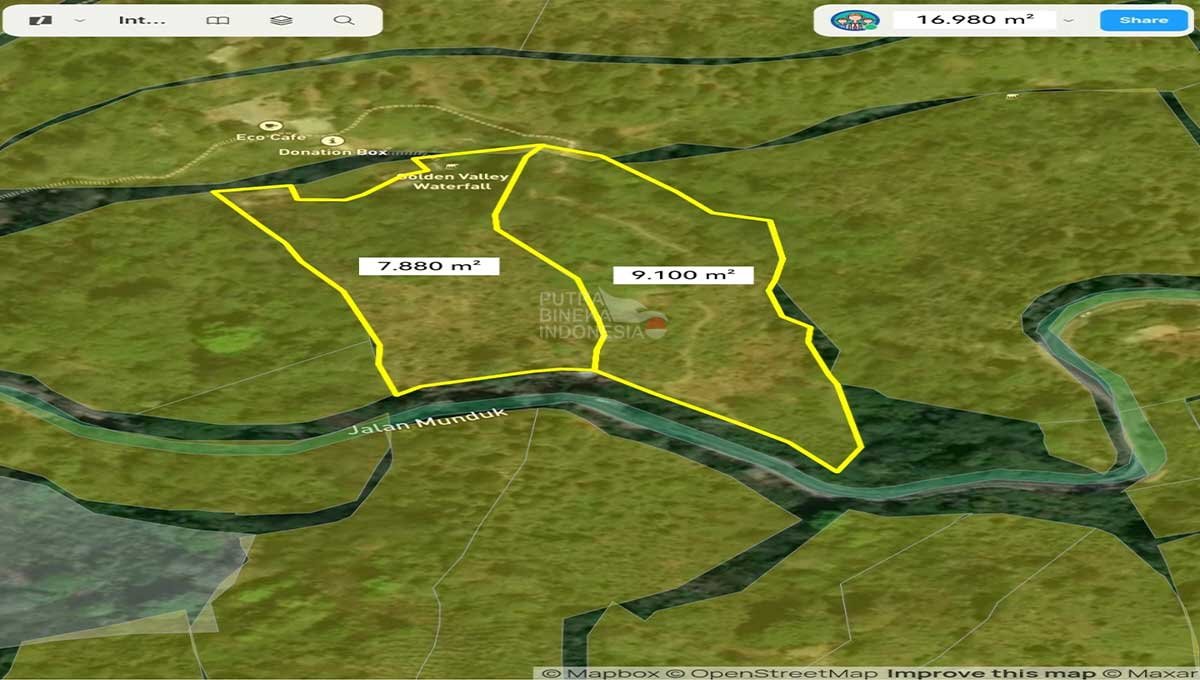Click the Donation Box info icon
Image resolution: width=1200 pixels, height=680 pixels.
pos(334,141)
